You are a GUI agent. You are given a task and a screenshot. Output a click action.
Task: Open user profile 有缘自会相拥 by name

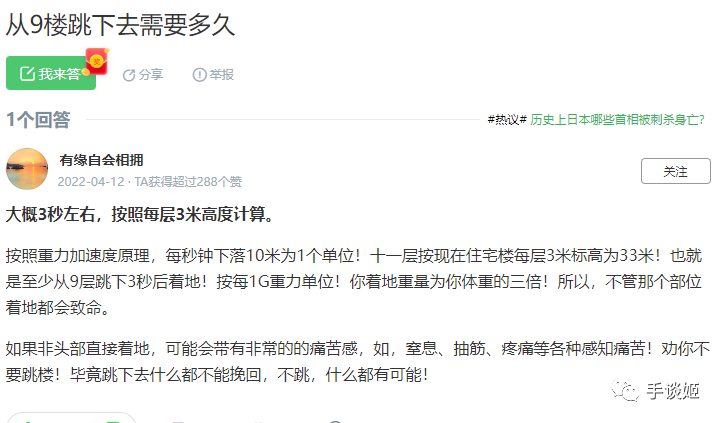click(101, 160)
